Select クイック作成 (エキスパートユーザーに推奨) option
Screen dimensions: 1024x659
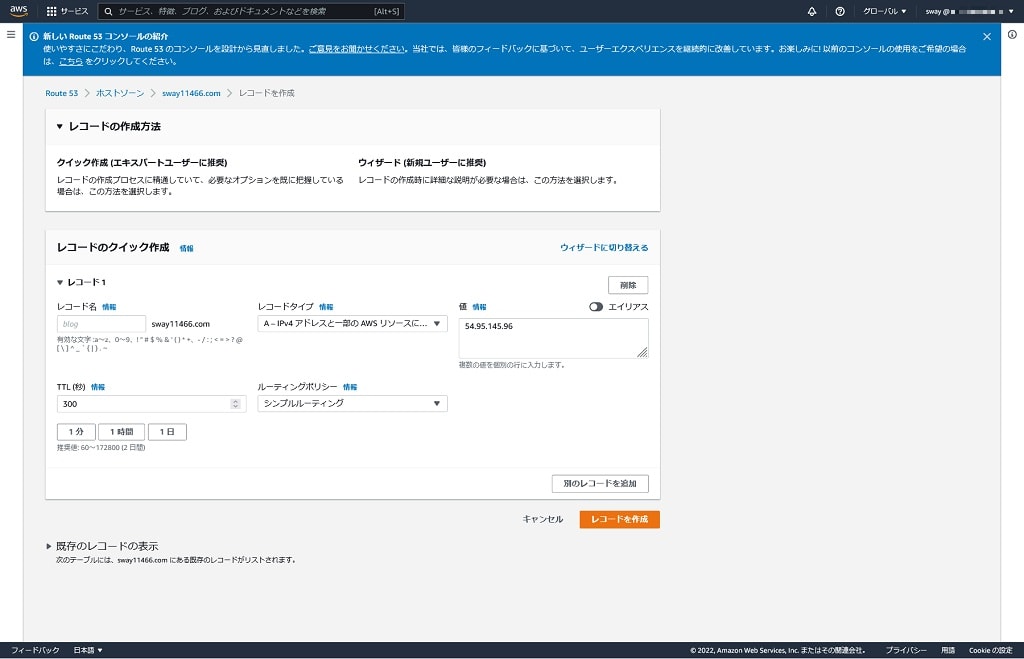142,163
